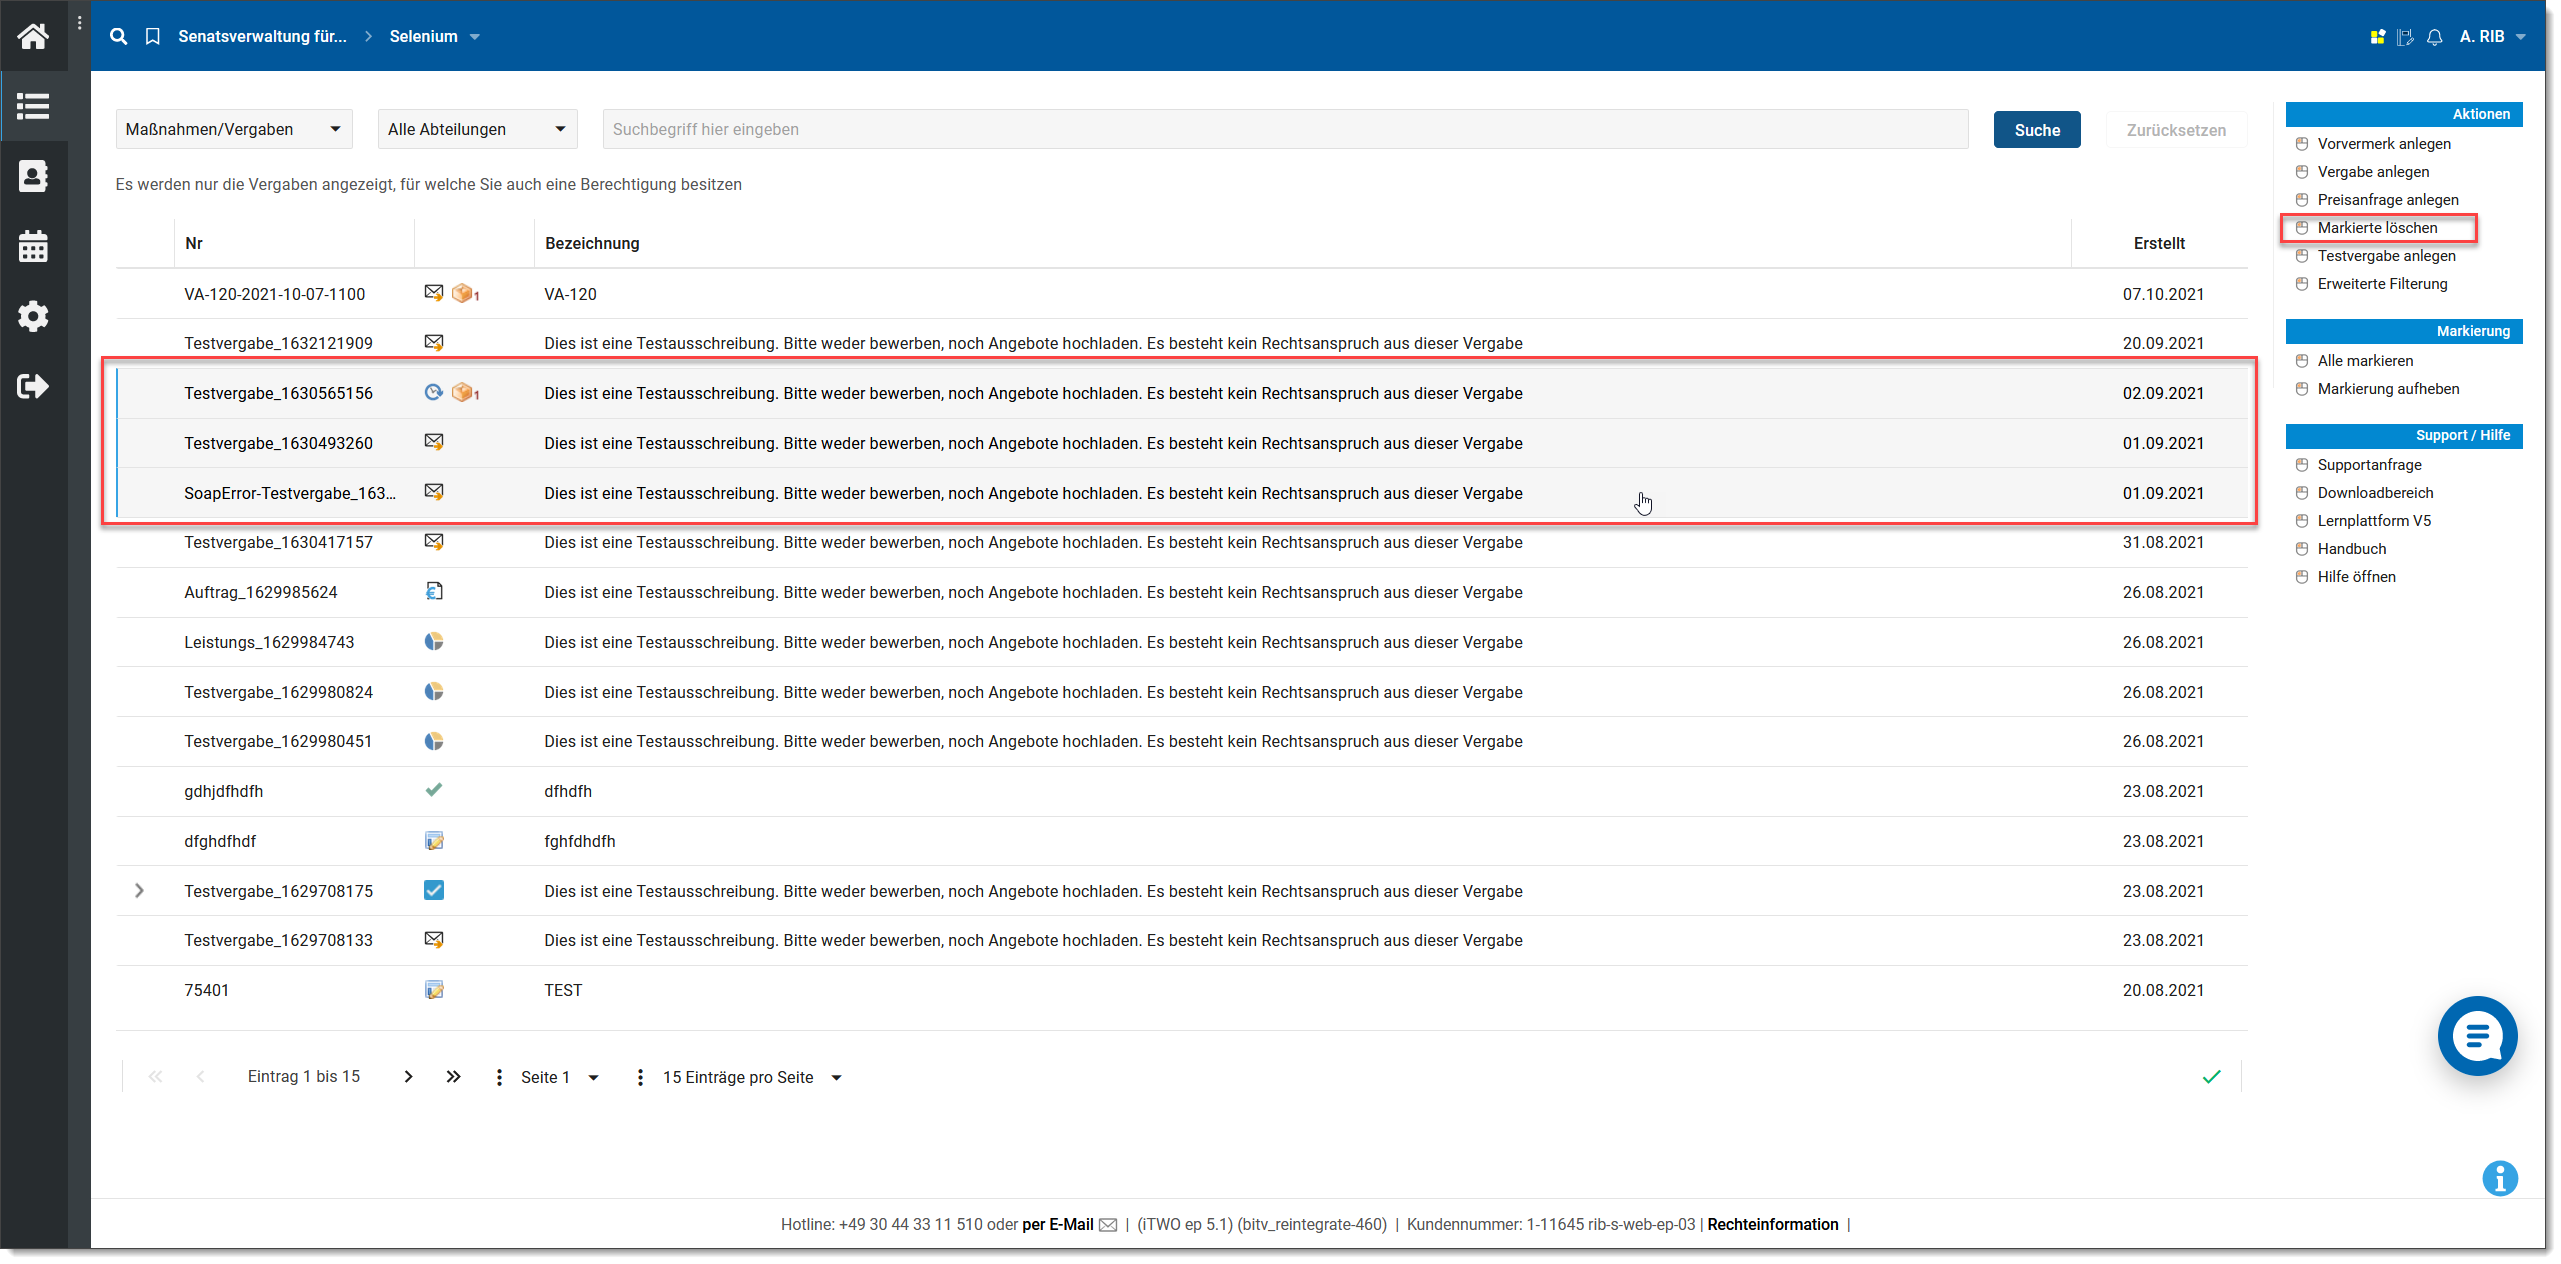The width and height of the screenshot is (2561, 1264).
Task: Open the settings gear in sidebar
Action: [33, 316]
